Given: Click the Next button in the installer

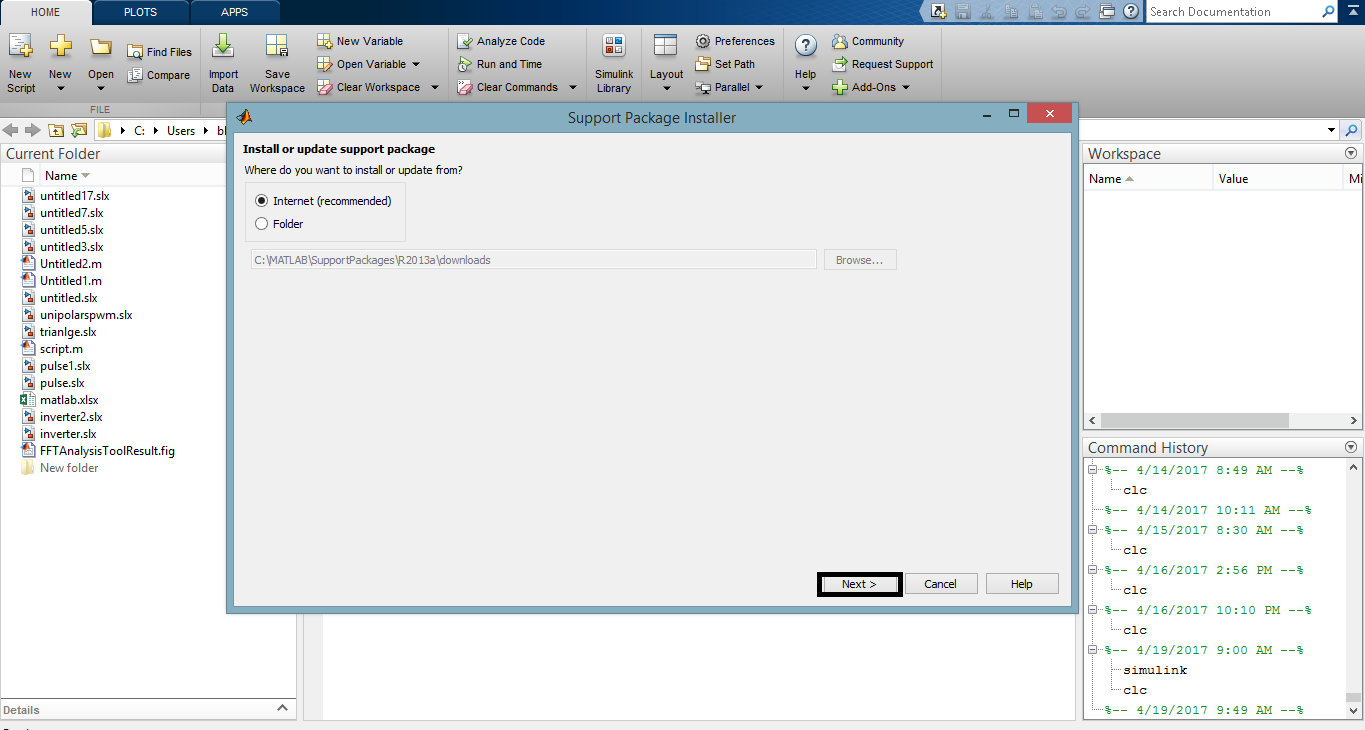Looking at the screenshot, I should tap(858, 583).
